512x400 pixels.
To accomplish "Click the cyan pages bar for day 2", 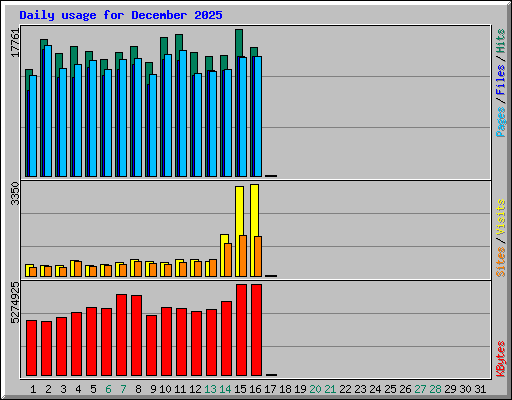I will 48,111.
